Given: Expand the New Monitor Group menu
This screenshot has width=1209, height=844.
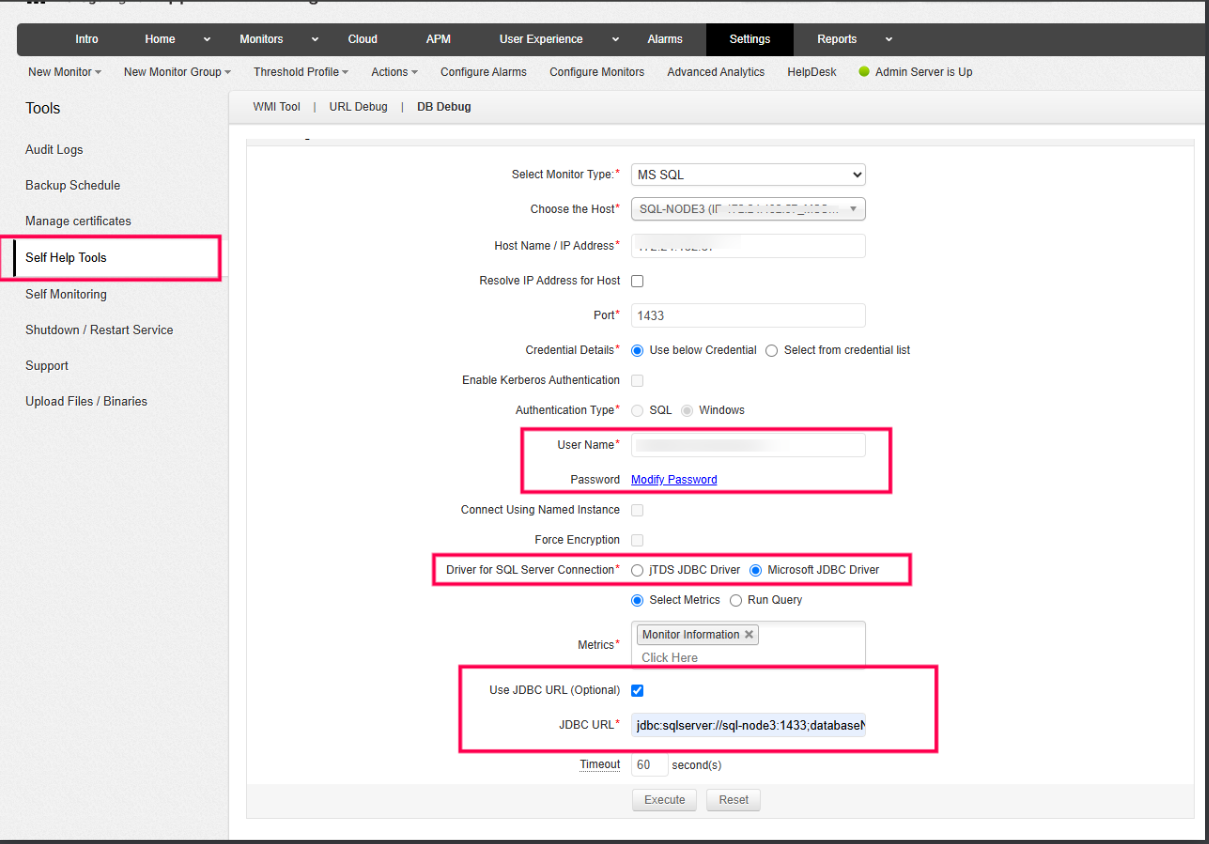Looking at the screenshot, I should coord(177,72).
